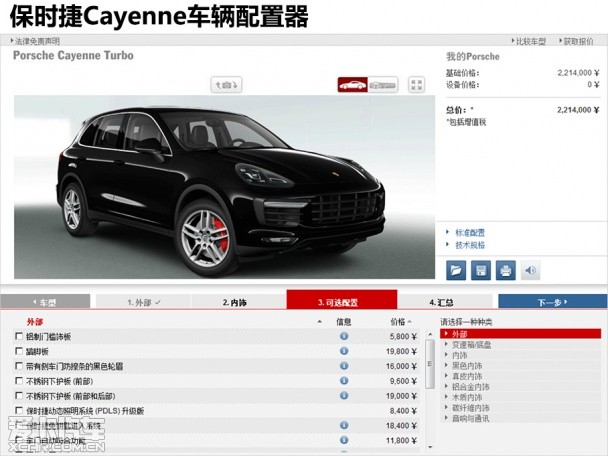Check 带有侧车门防擦条的黑色轮眉 option
This screenshot has width=608, height=456.
[19, 366]
